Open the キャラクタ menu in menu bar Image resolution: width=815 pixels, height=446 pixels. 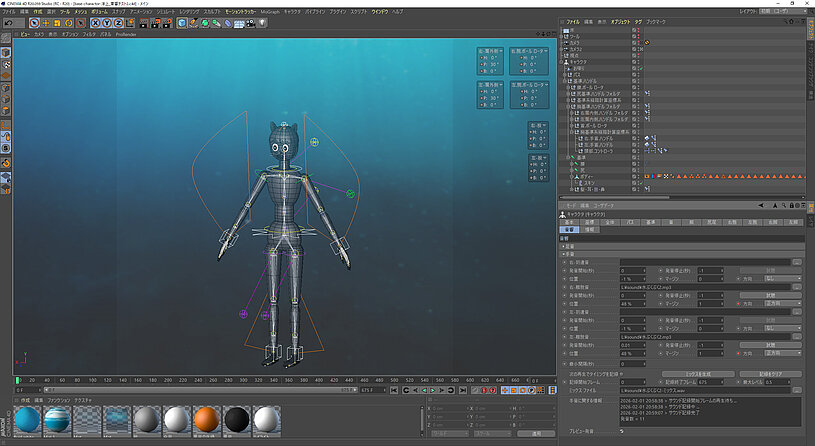(x=294, y=10)
